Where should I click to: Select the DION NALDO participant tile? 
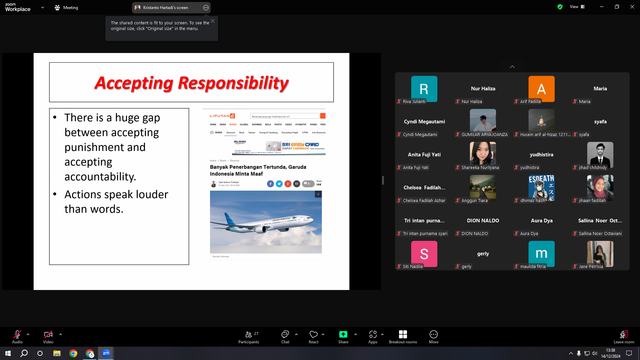click(483, 221)
